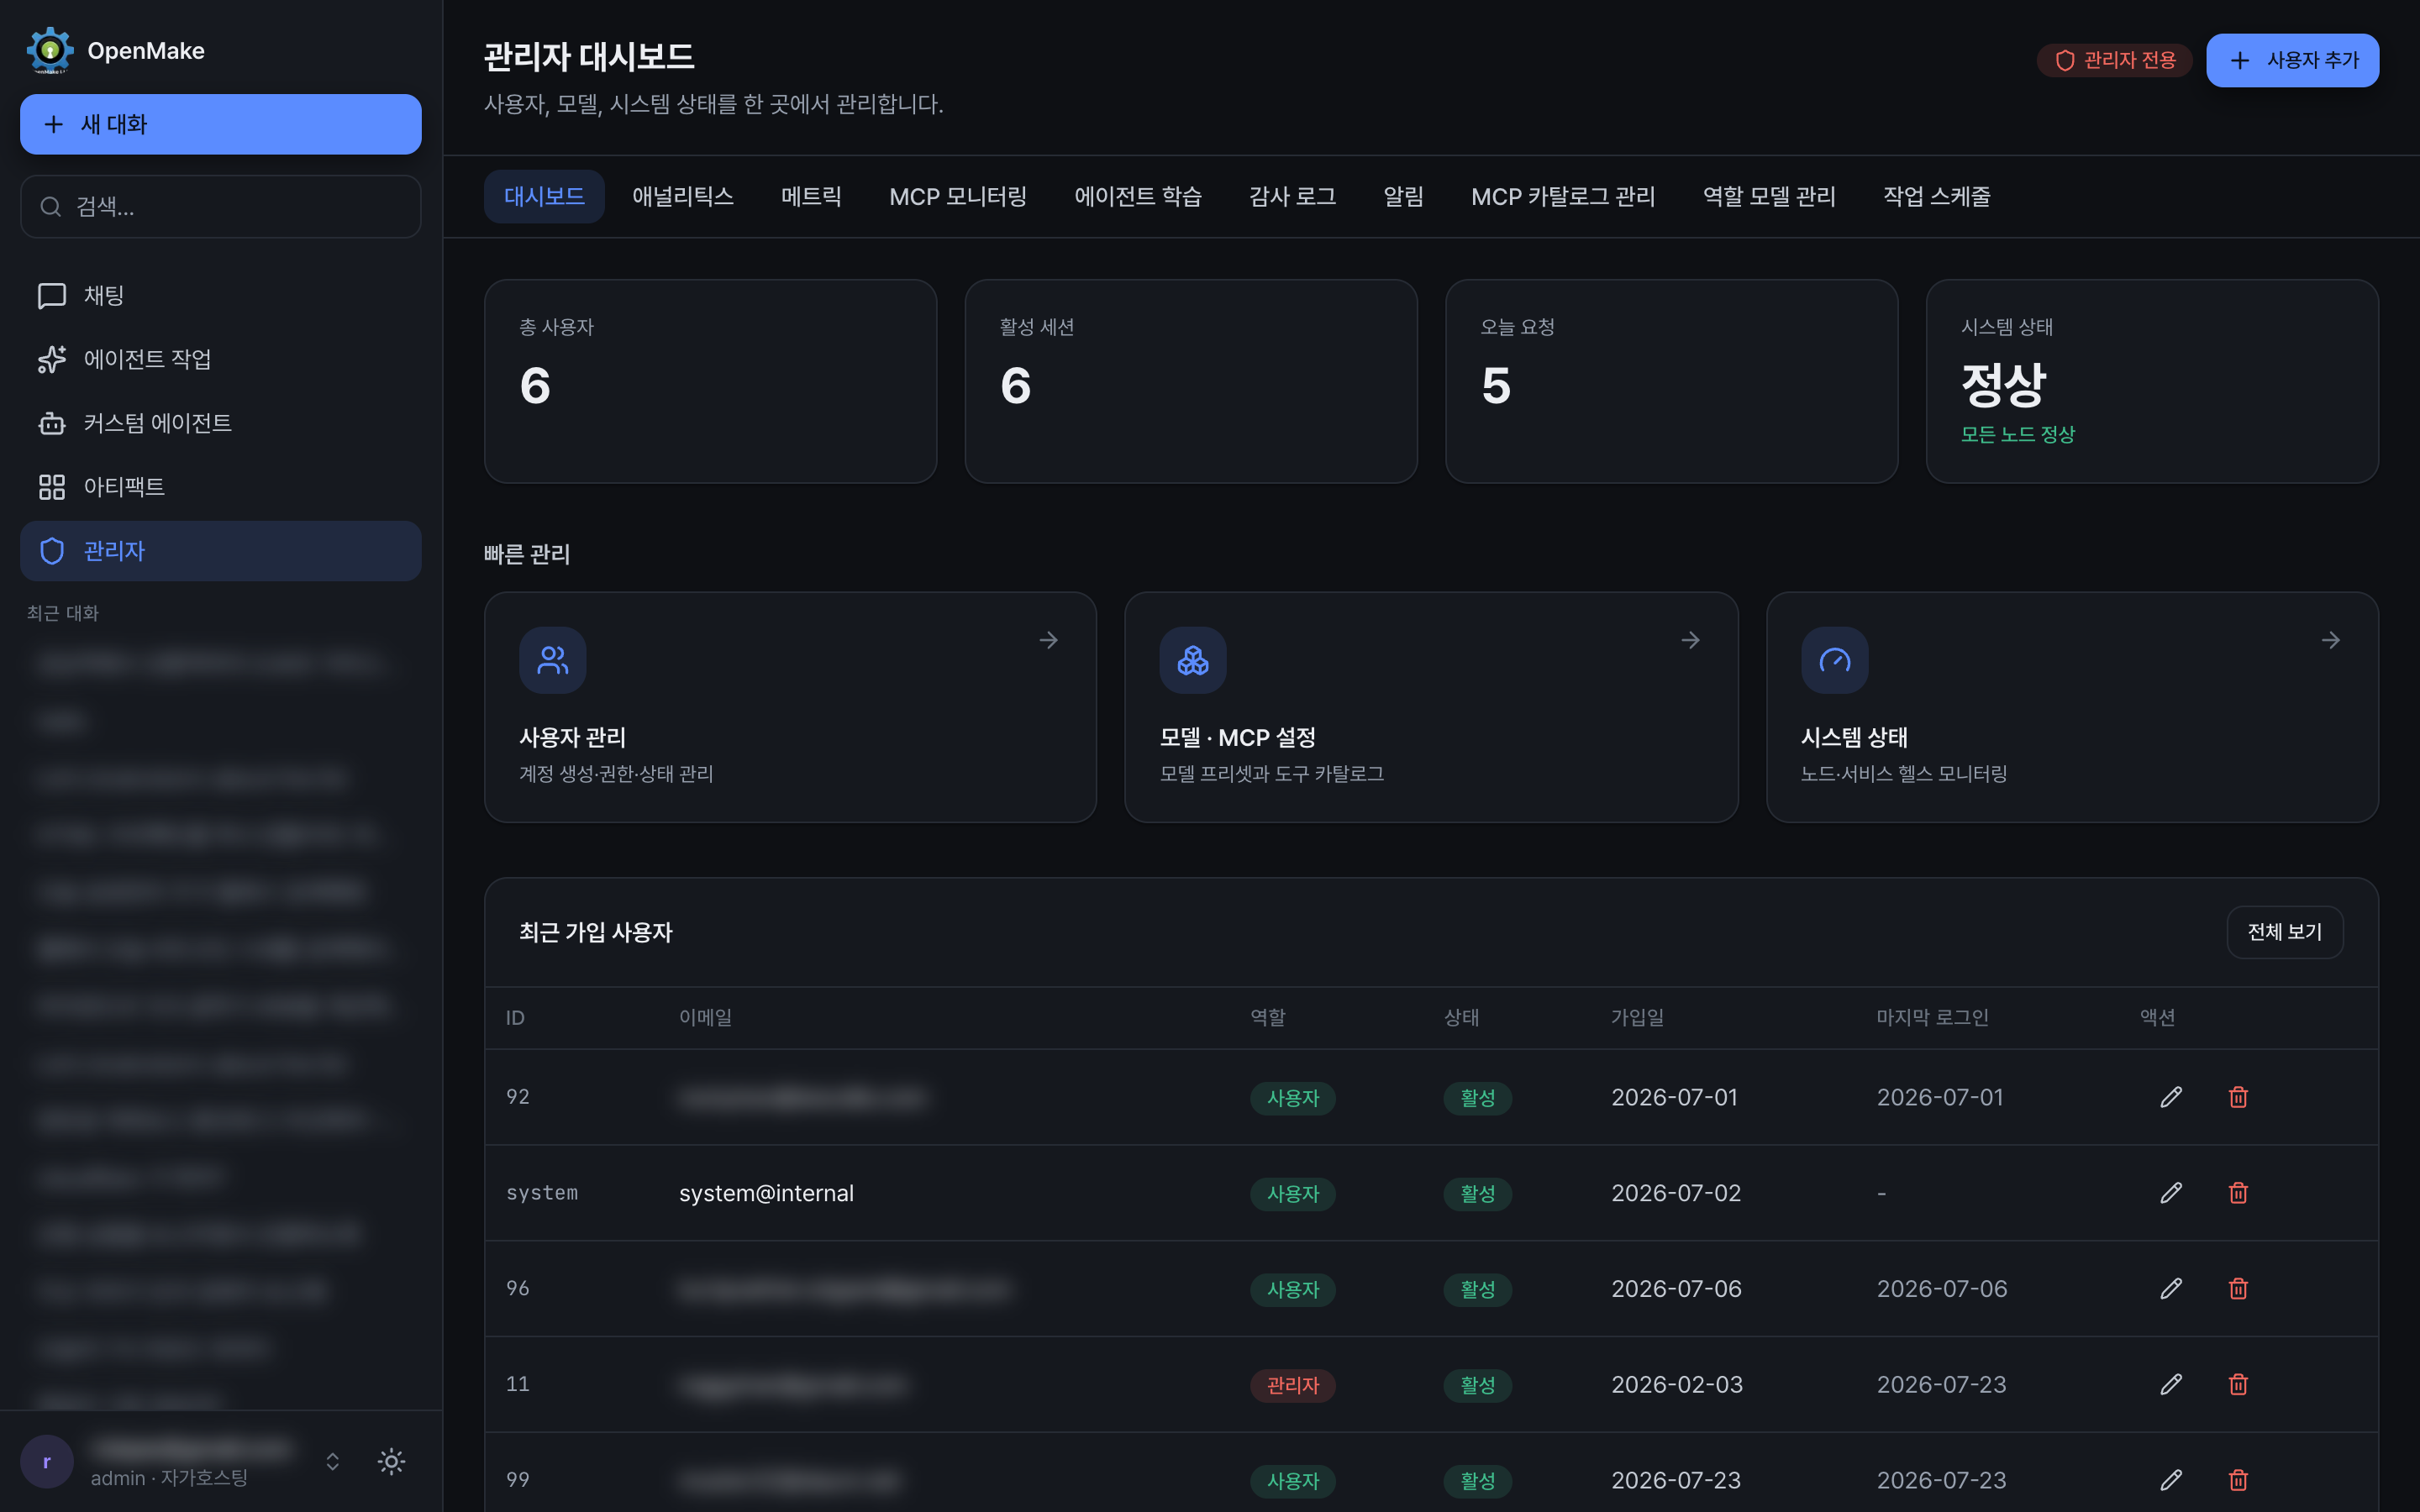Expand the account switcher chevrons
2420x1512 pixels.
333,1462
